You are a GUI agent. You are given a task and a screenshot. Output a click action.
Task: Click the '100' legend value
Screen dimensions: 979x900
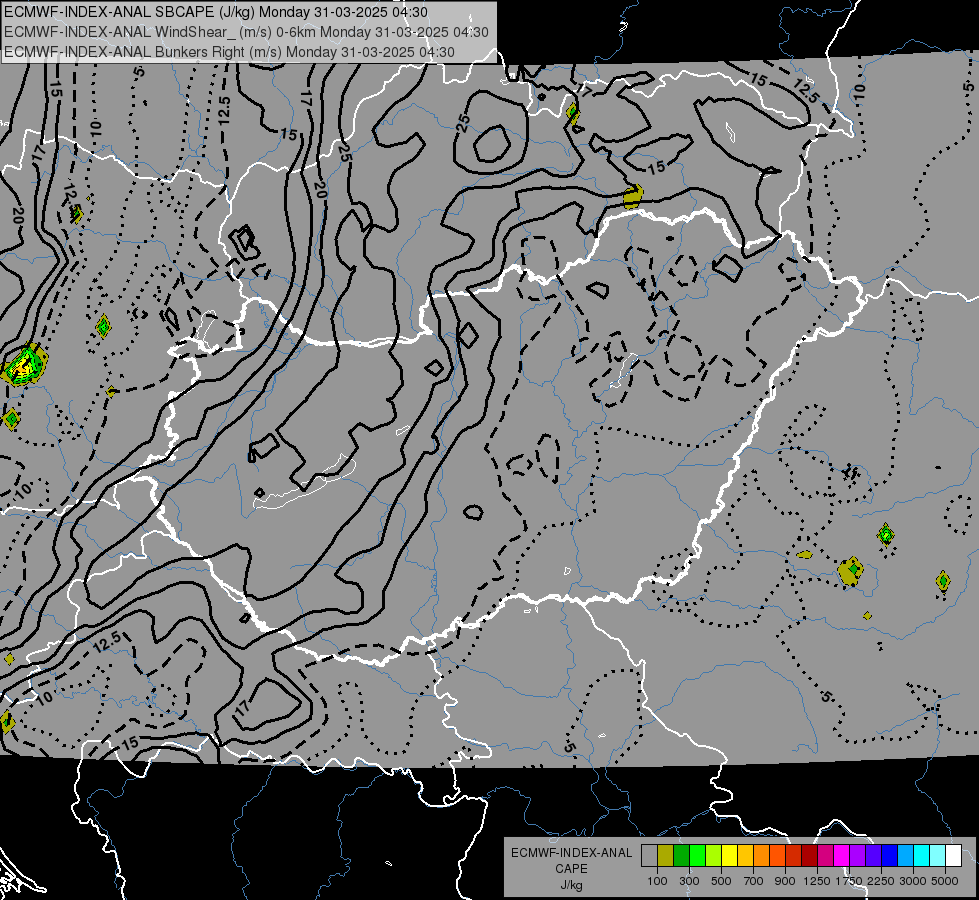point(657,881)
